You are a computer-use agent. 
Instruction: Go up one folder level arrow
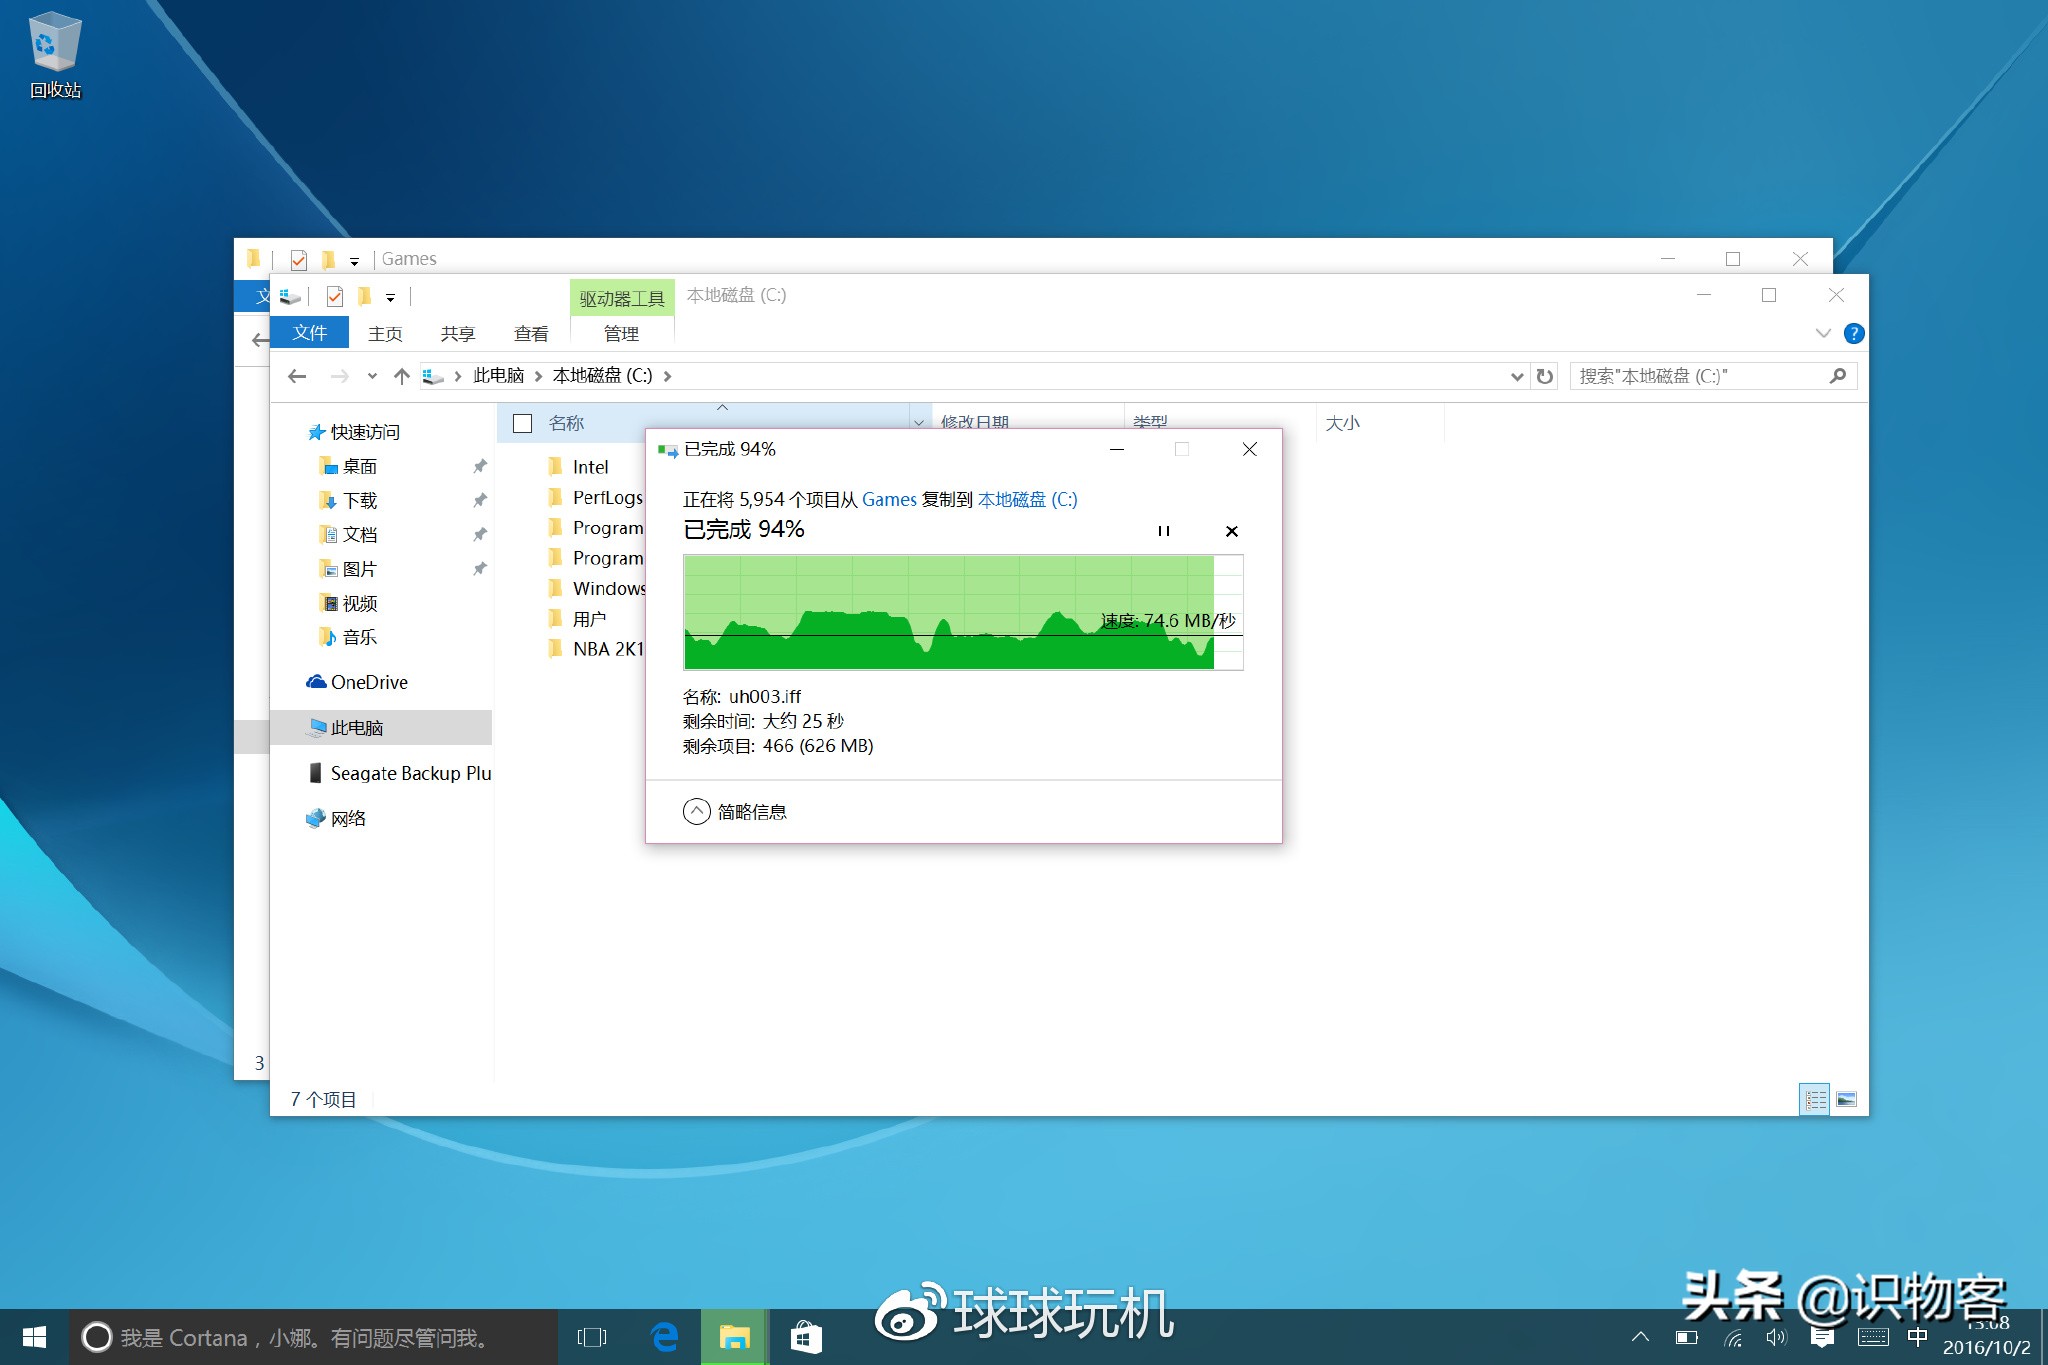[x=402, y=376]
